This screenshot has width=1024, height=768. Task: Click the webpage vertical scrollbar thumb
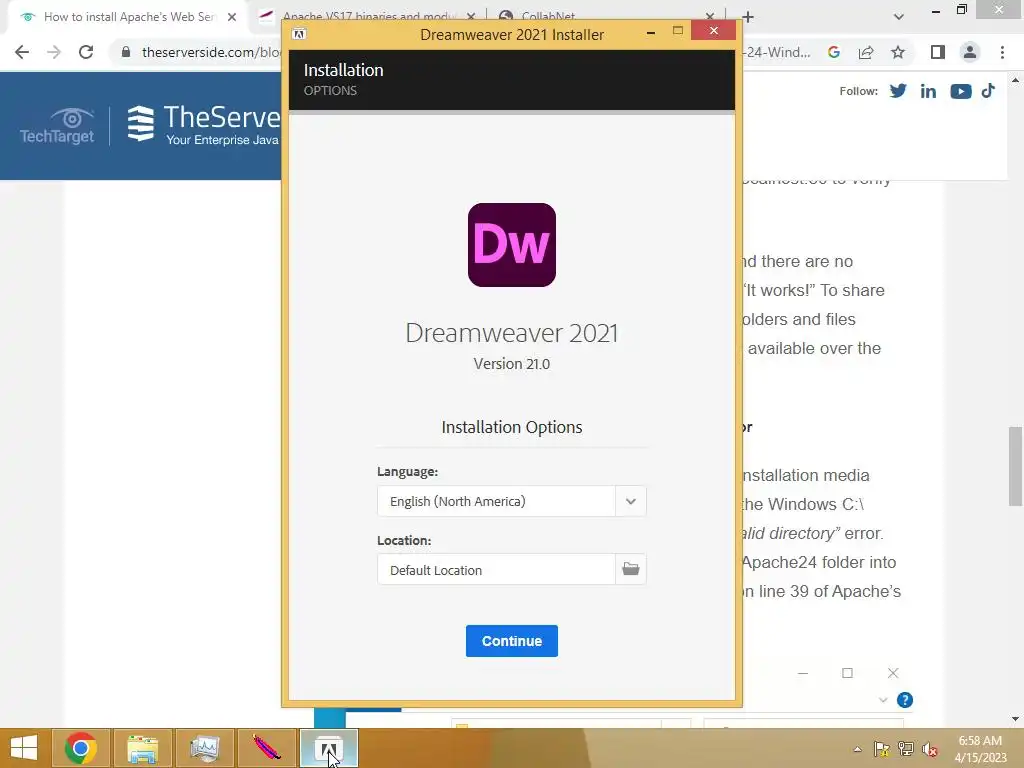coord(1015,466)
